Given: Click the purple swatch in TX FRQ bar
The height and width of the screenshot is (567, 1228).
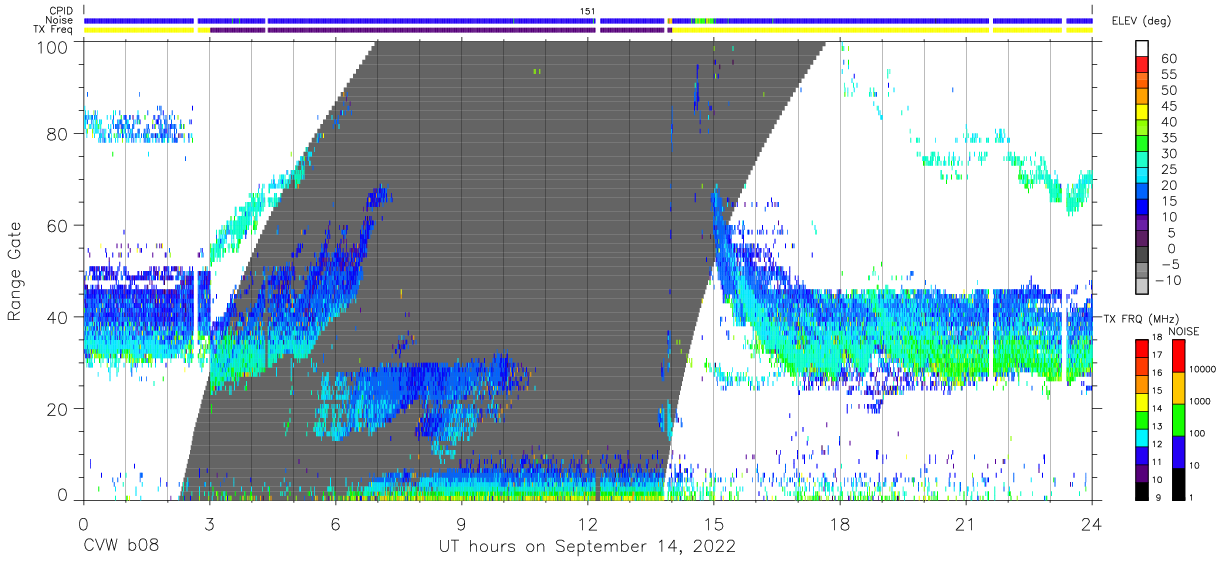Looking at the screenshot, I should pyautogui.click(x=1142, y=472).
